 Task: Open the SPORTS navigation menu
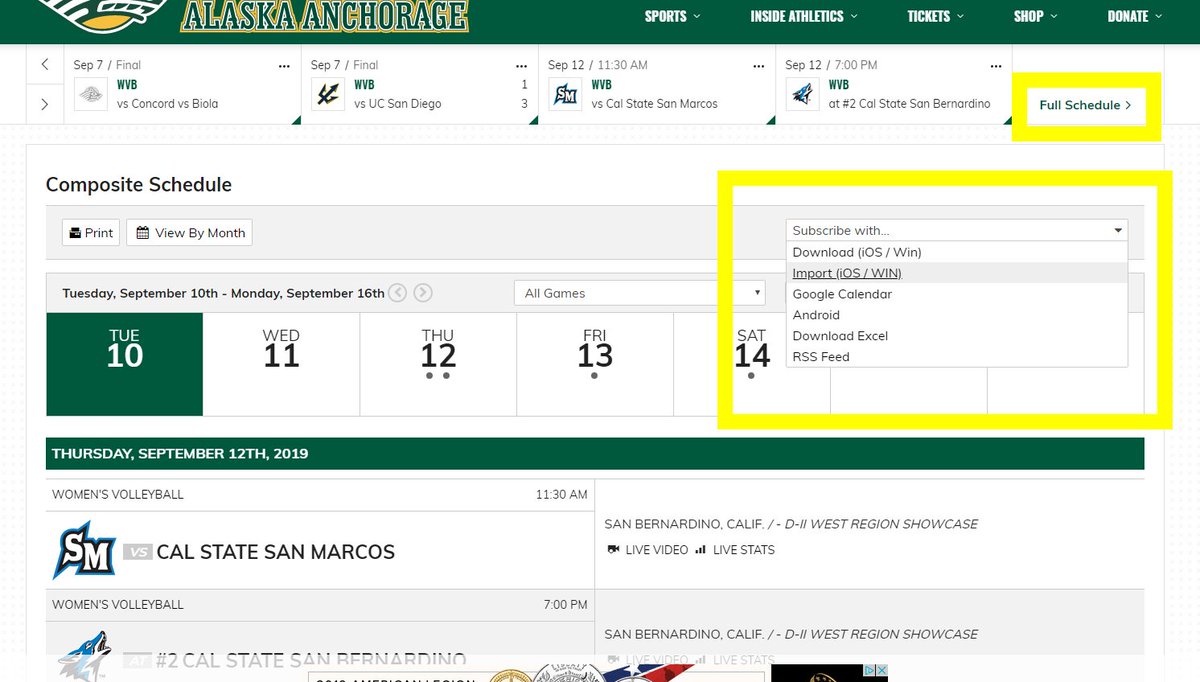(672, 16)
